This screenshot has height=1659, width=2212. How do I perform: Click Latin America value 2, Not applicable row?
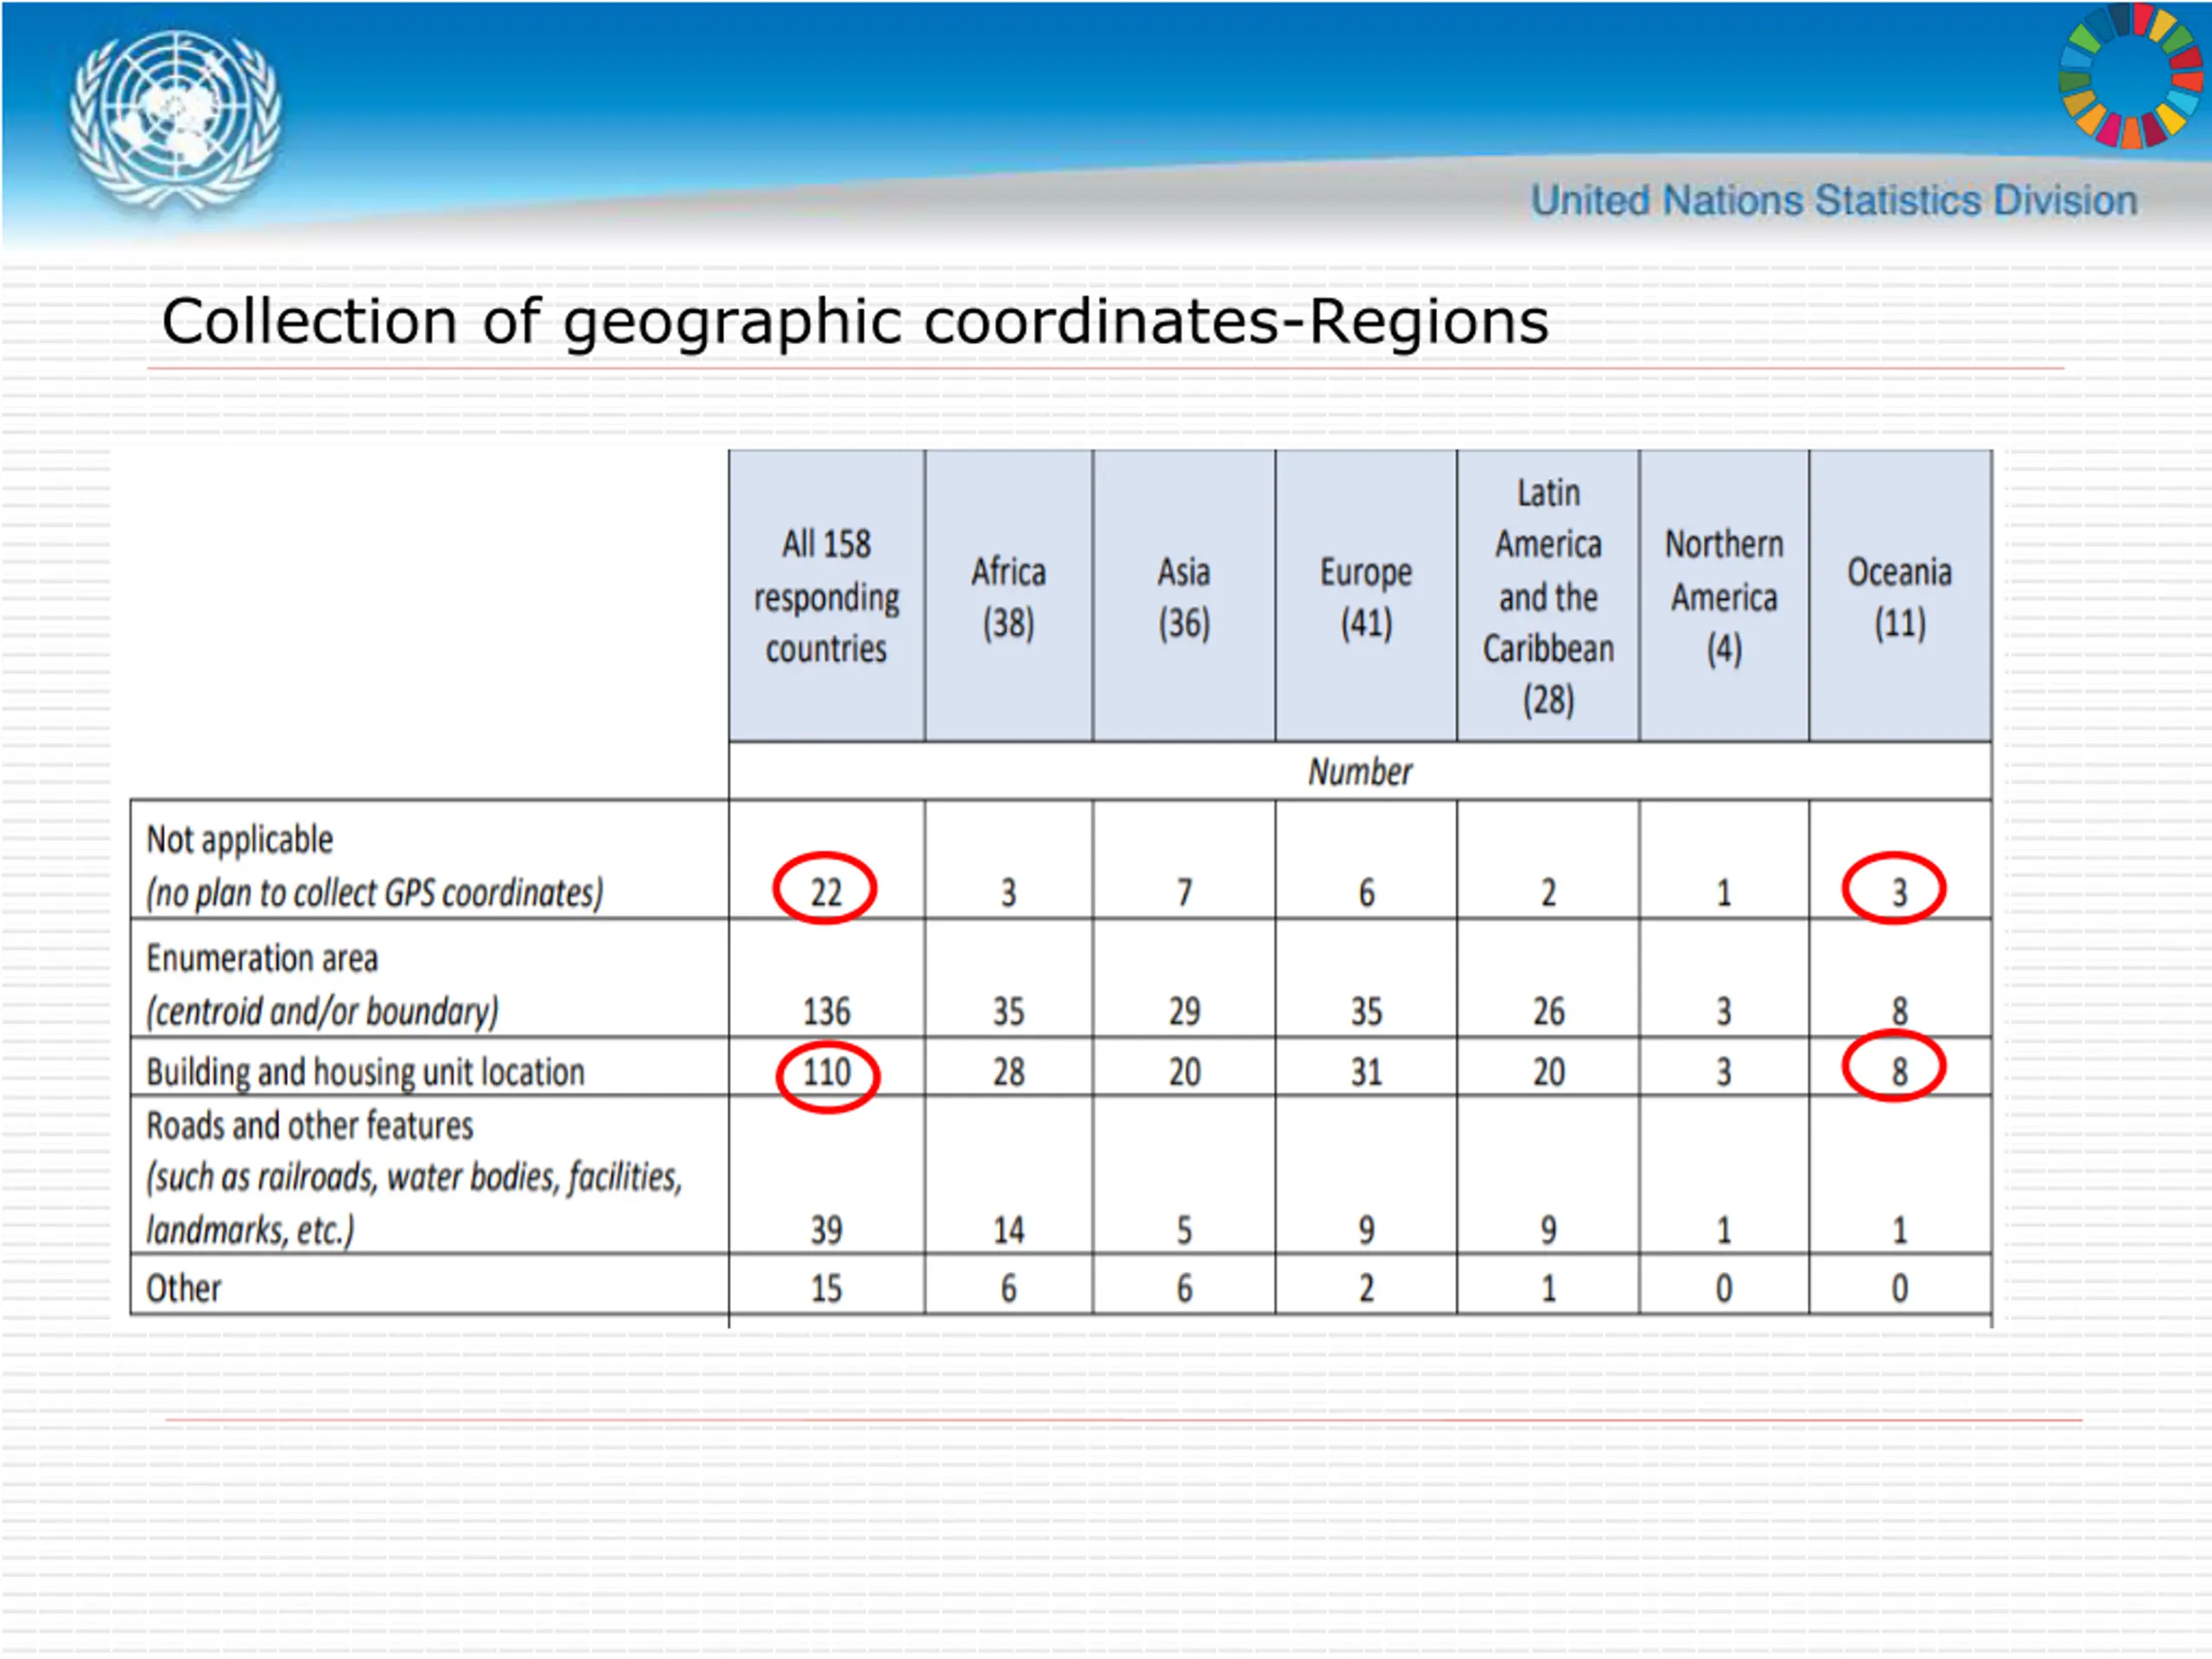[1548, 892]
